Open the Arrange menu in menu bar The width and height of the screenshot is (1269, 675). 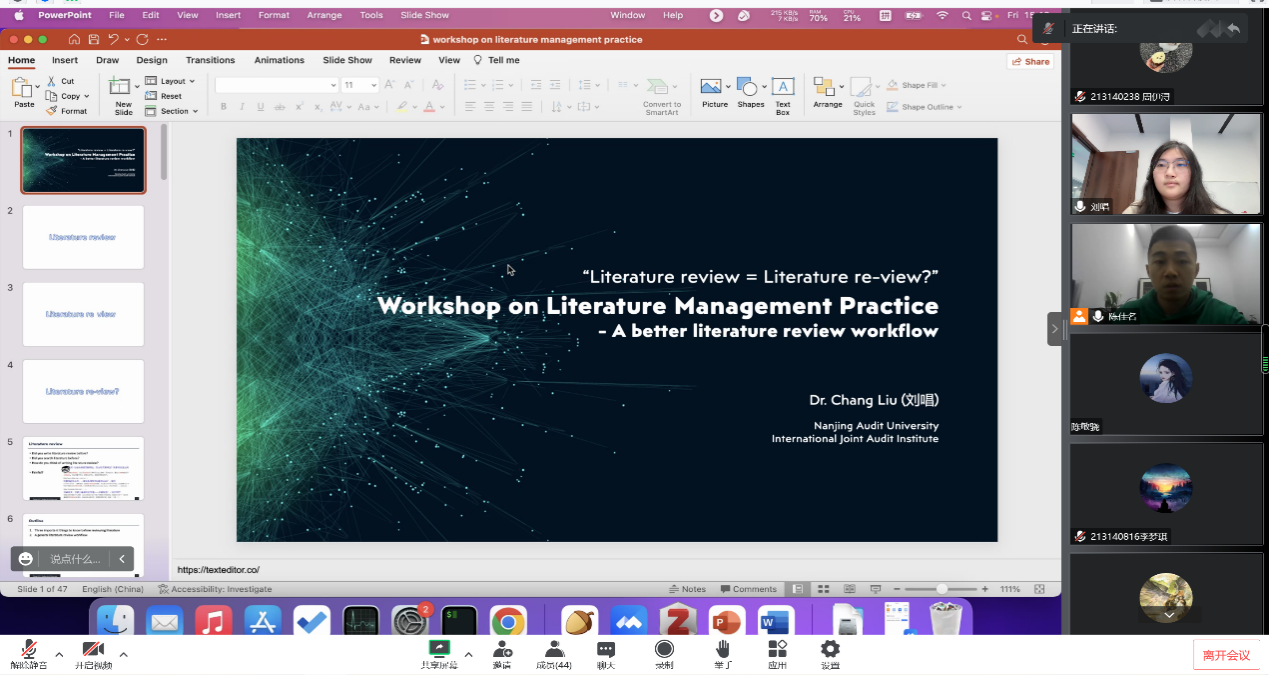(x=324, y=15)
